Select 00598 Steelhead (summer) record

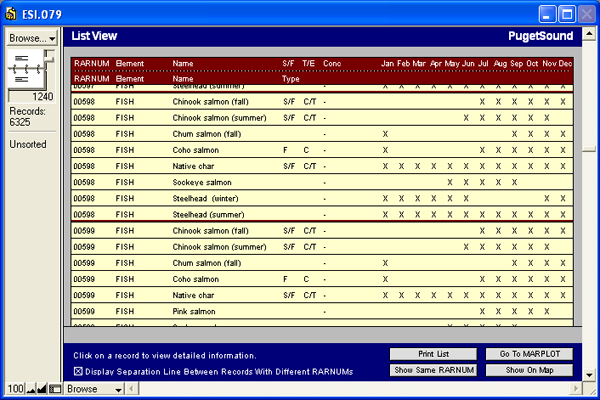click(322, 214)
